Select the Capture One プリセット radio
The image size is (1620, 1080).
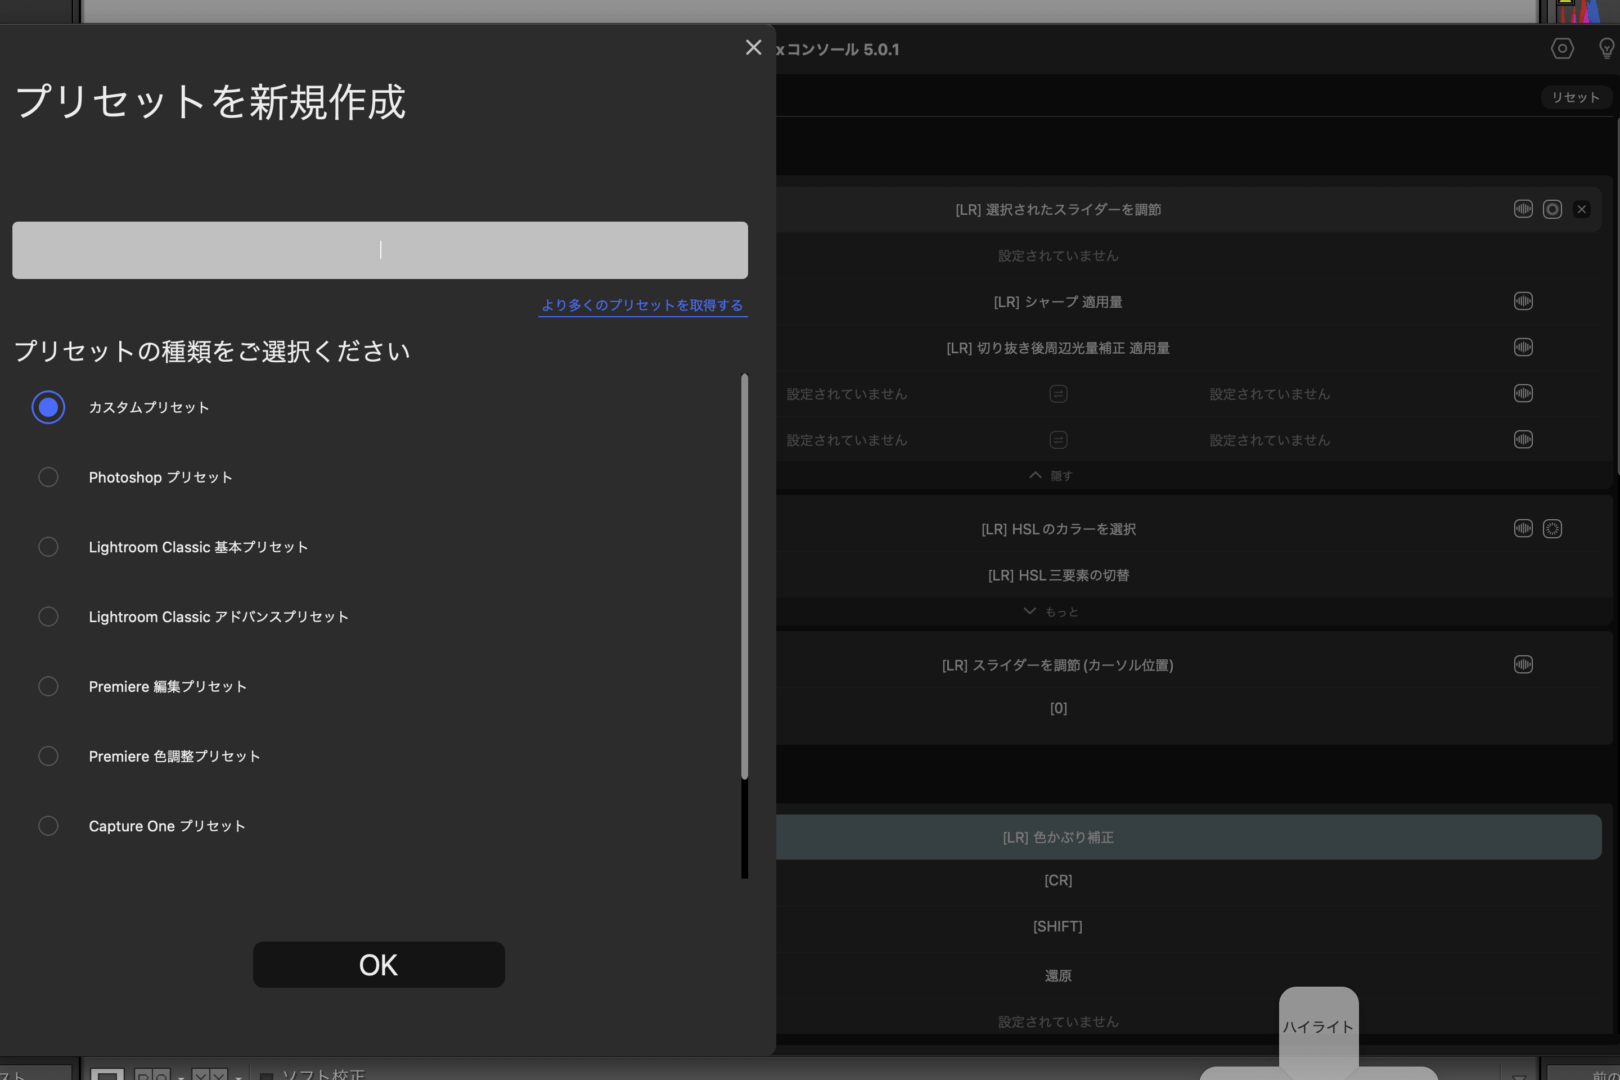tap(48, 826)
